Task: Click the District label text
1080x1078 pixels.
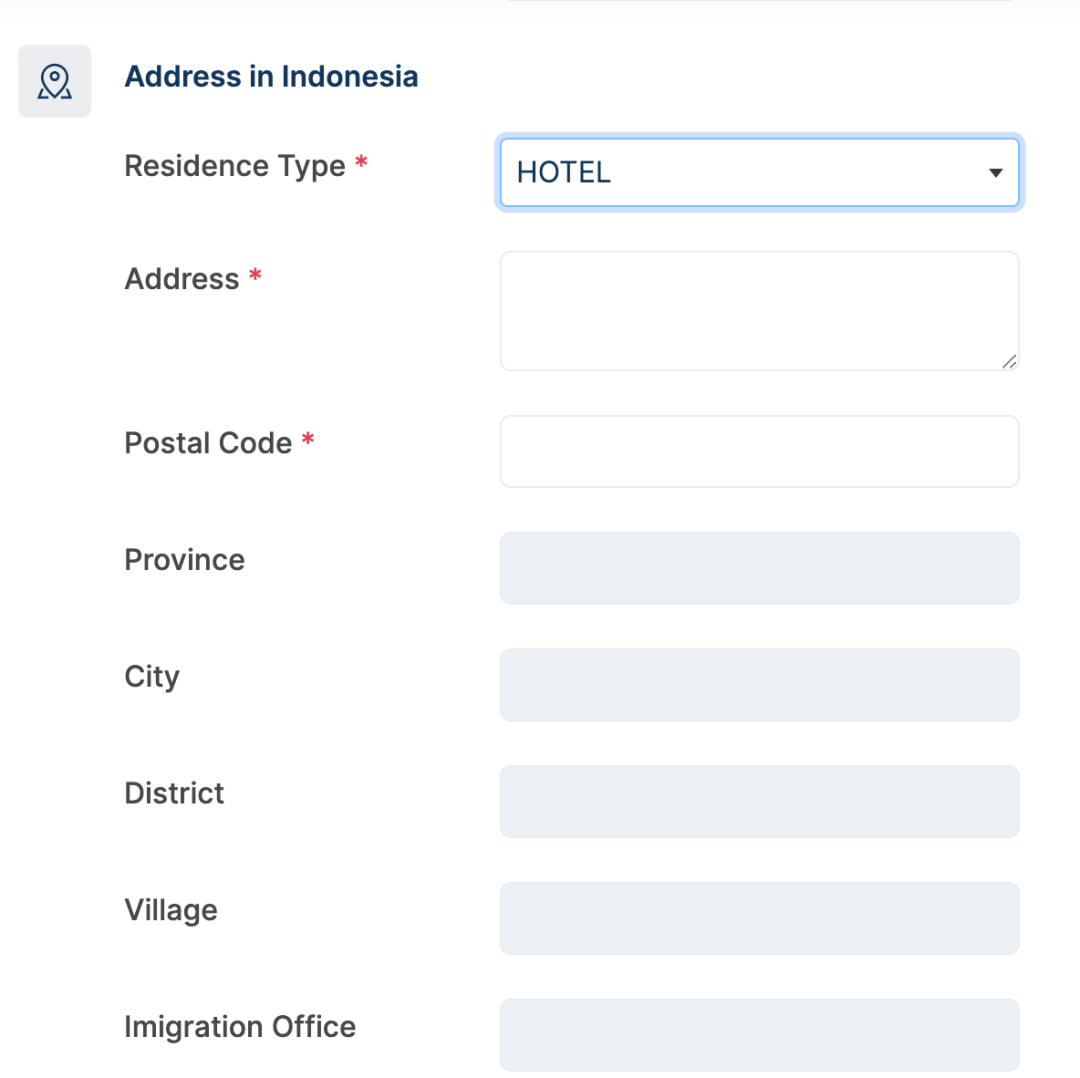Action: [x=174, y=794]
